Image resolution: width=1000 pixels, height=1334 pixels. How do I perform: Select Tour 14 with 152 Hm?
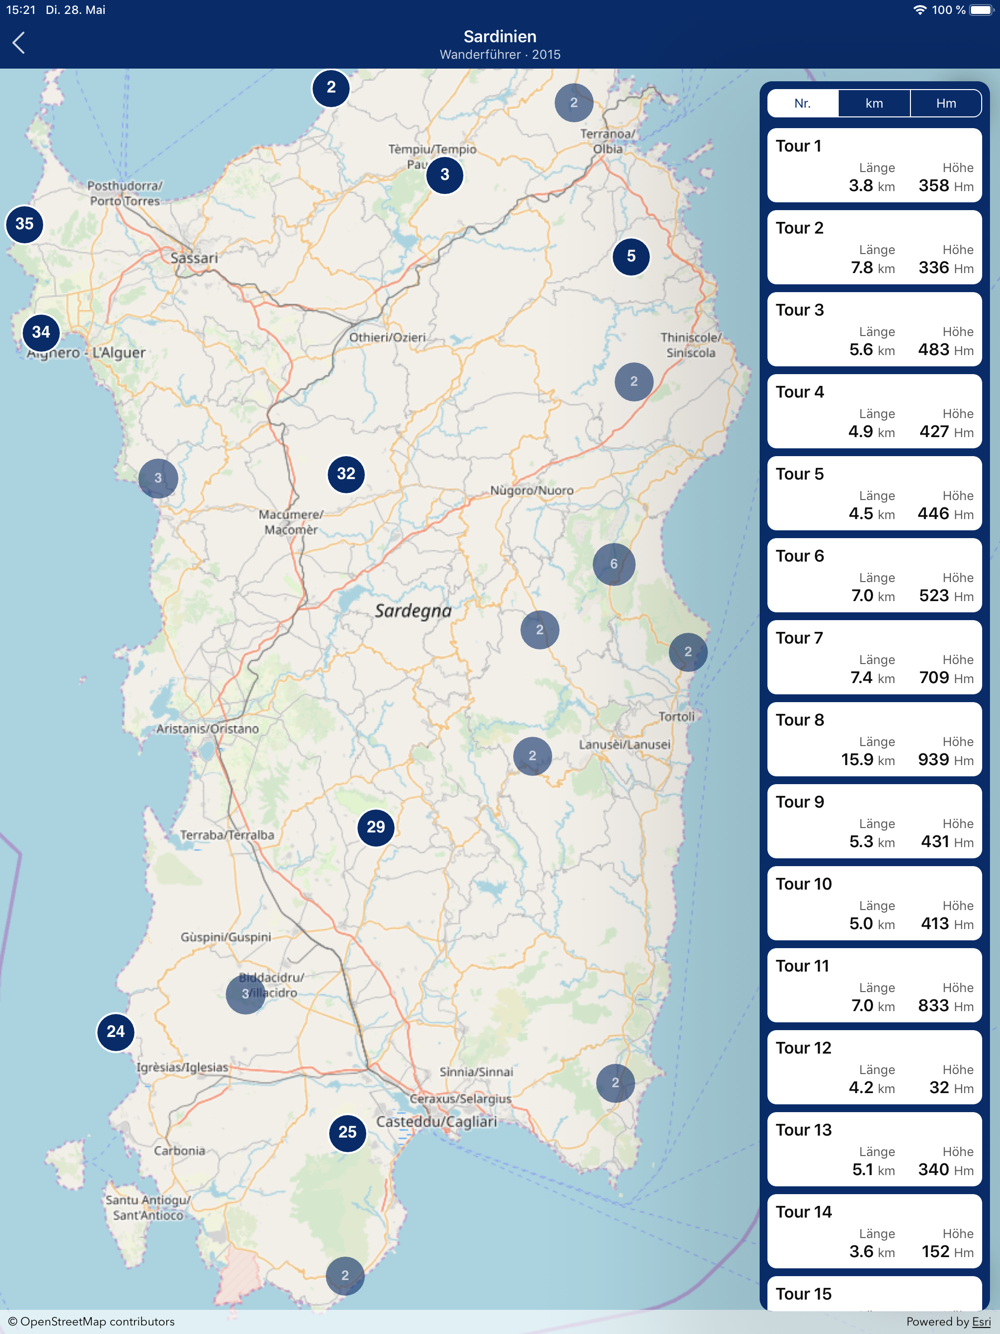(874, 1231)
